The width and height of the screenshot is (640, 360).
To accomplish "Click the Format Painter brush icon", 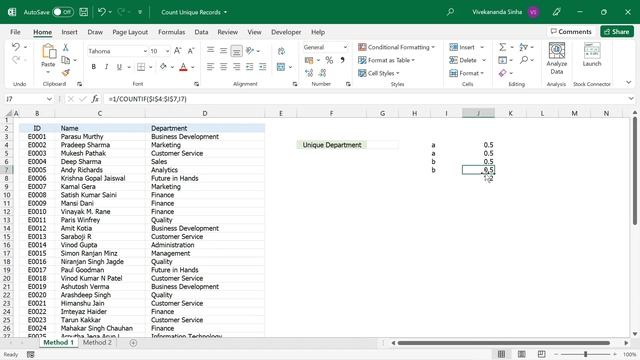I will click(65, 73).
